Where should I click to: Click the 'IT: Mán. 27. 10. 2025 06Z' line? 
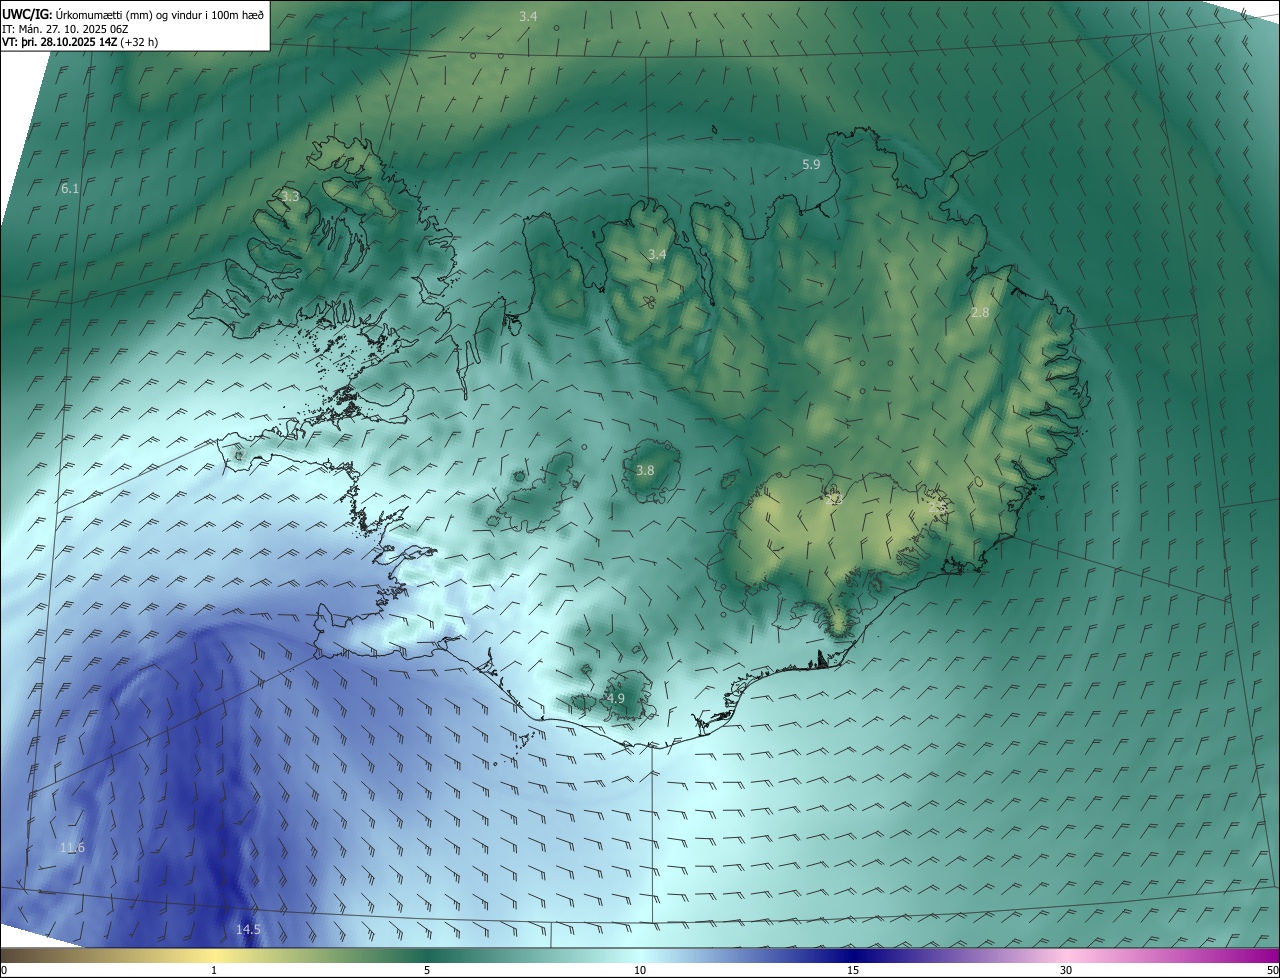[65, 29]
